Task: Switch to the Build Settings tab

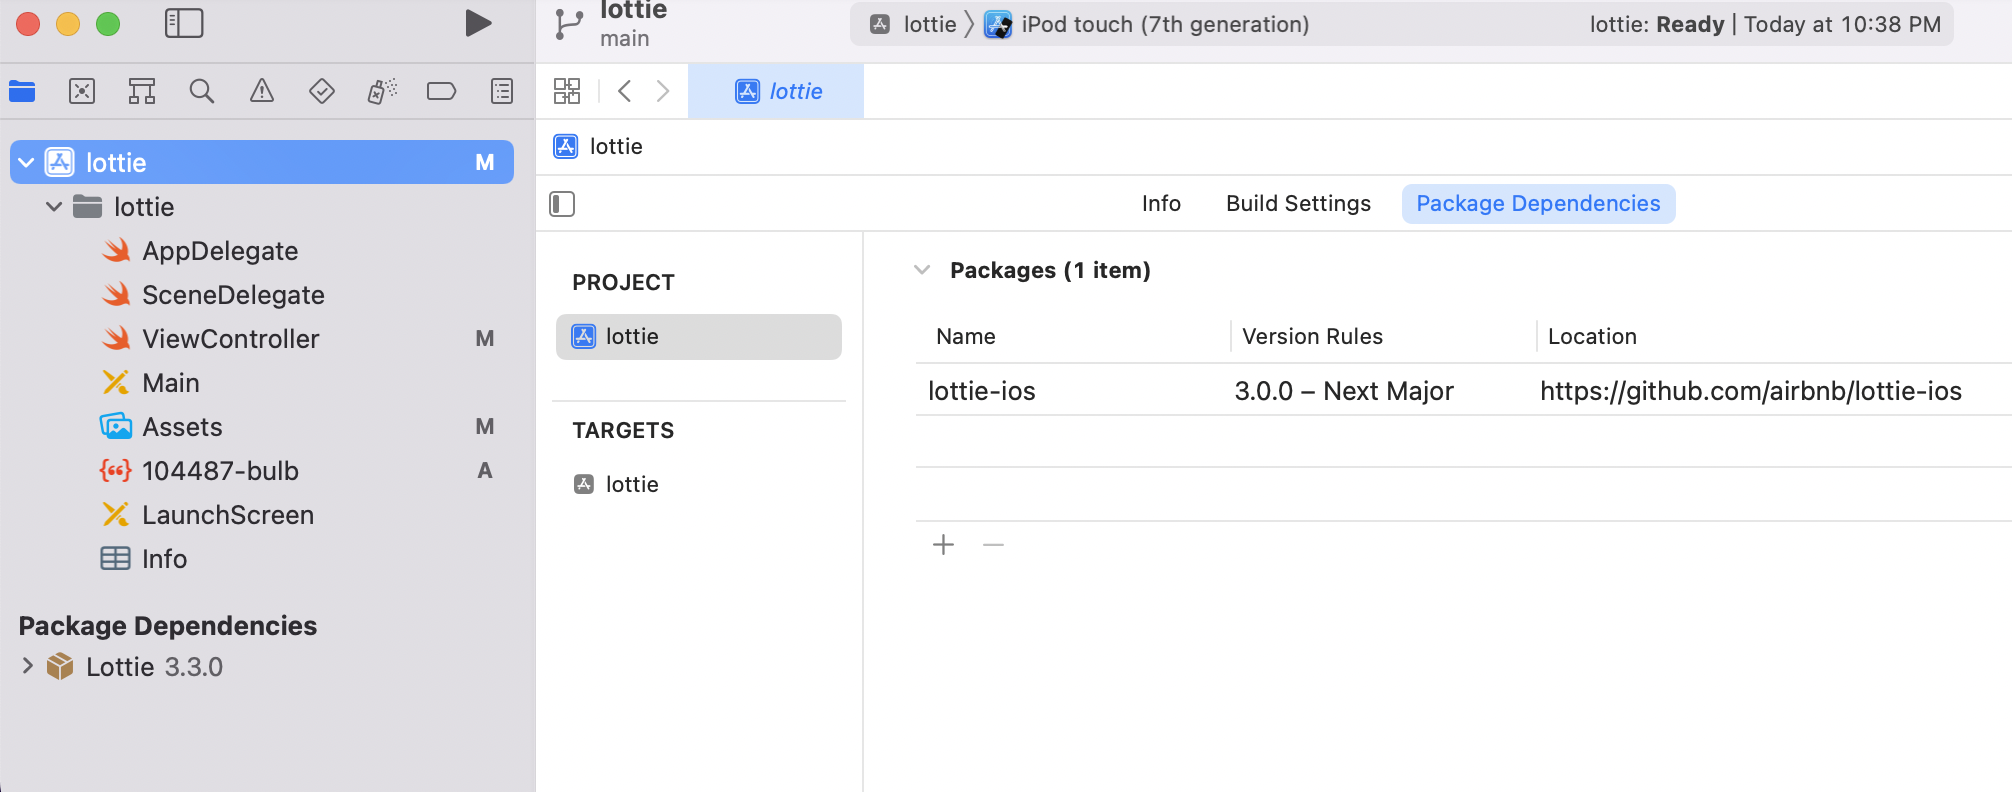Action: click(x=1298, y=204)
